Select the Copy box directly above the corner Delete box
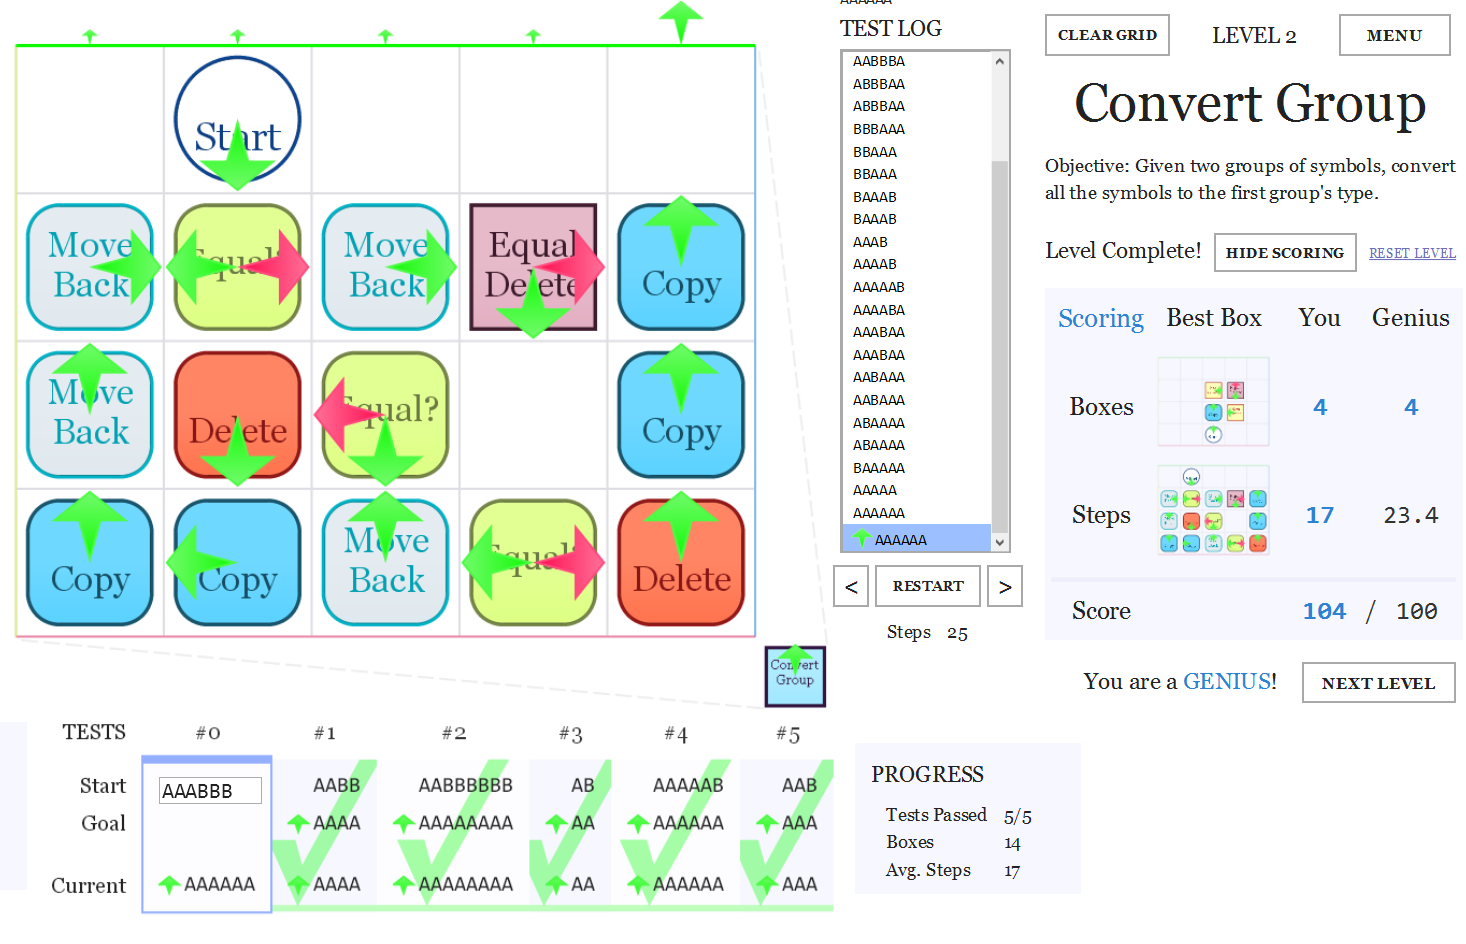 coord(681,415)
